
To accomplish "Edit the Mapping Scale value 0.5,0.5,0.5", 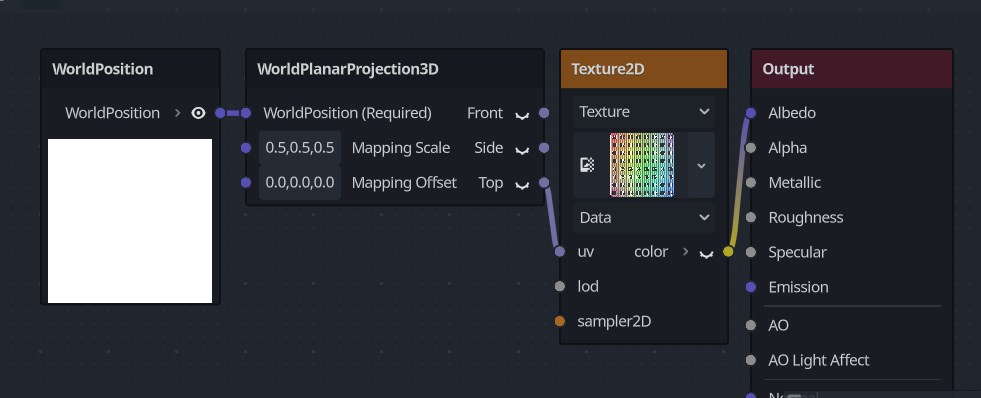I will 300,148.
